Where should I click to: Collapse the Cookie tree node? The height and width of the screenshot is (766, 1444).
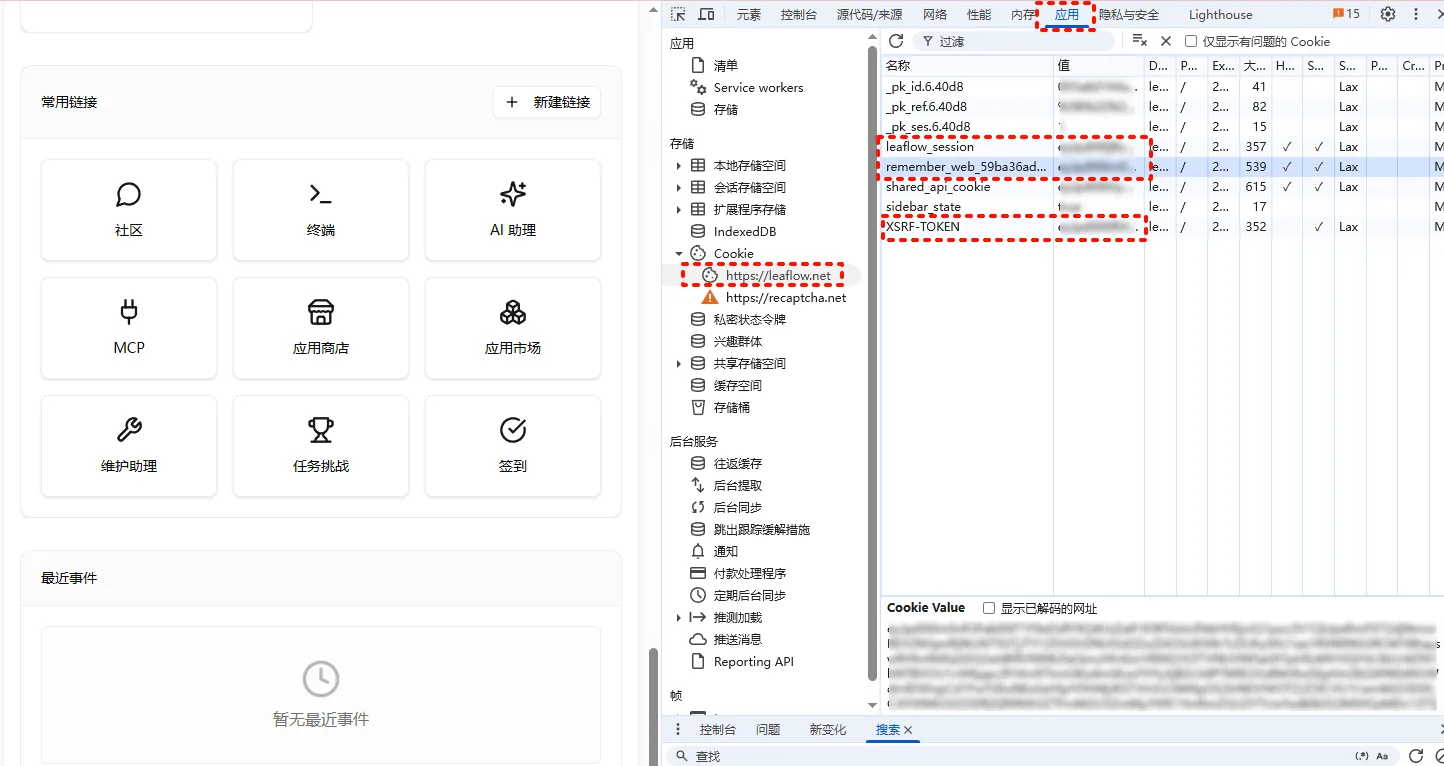(679, 254)
